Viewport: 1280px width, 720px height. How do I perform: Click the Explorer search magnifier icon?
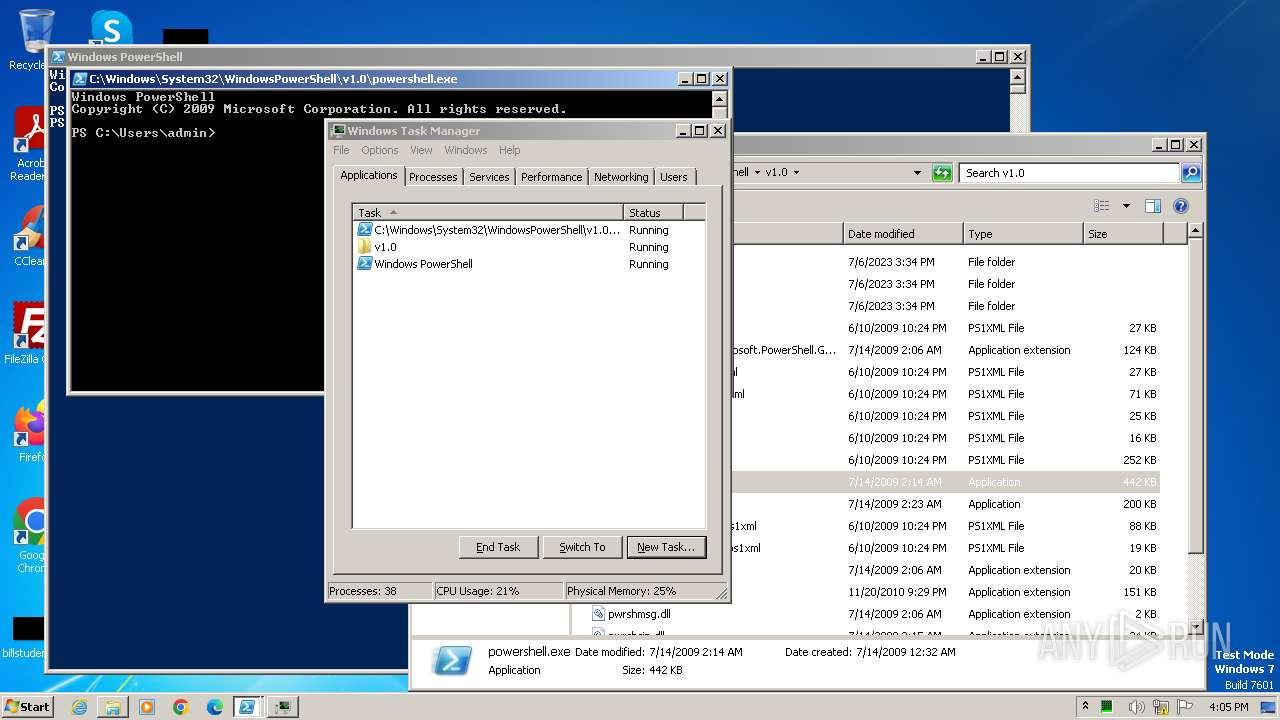[x=1190, y=173]
